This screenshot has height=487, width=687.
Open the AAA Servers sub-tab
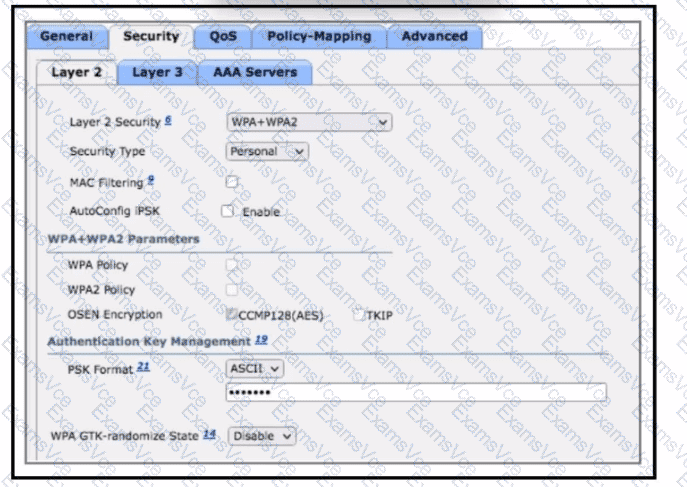(254, 72)
